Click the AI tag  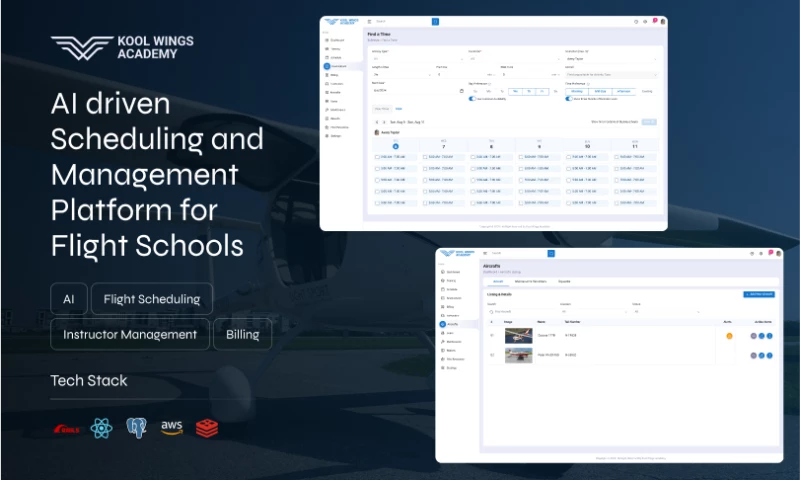point(69,299)
